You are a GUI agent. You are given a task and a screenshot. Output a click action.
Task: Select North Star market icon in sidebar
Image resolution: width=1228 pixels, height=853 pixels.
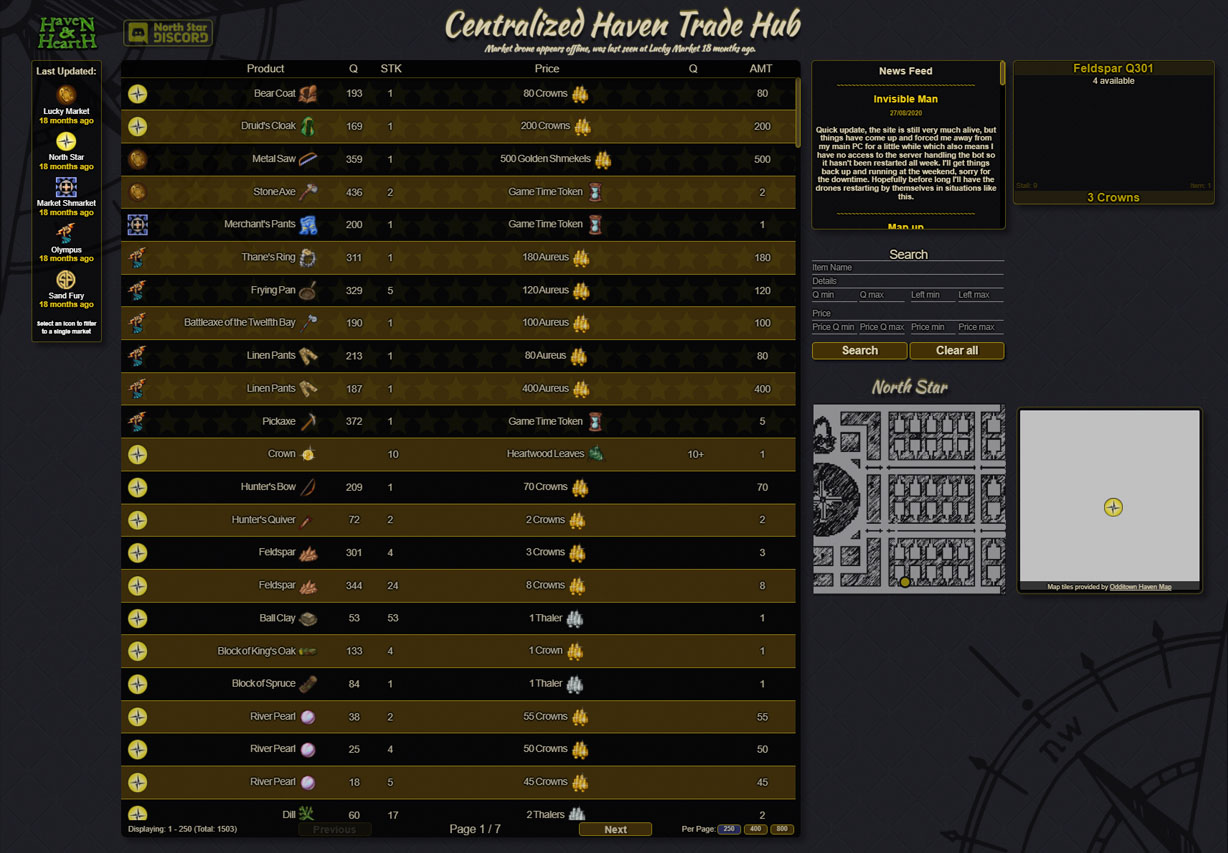pos(66,141)
